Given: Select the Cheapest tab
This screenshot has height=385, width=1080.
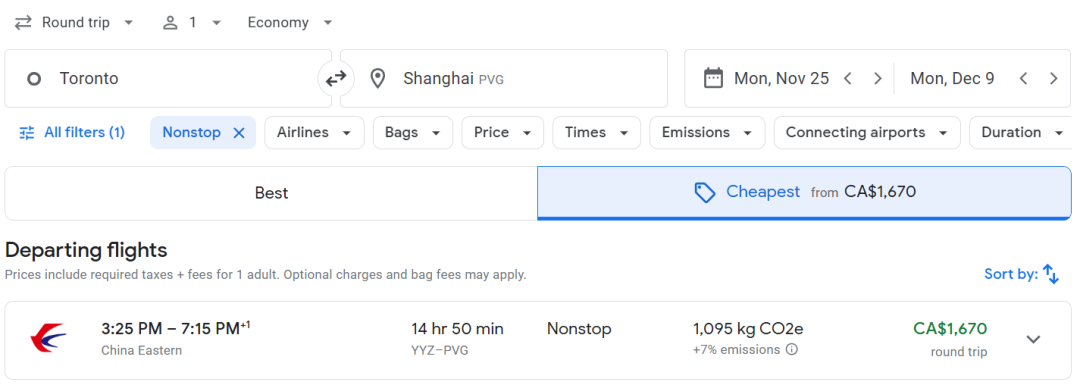Looking at the screenshot, I should [804, 193].
